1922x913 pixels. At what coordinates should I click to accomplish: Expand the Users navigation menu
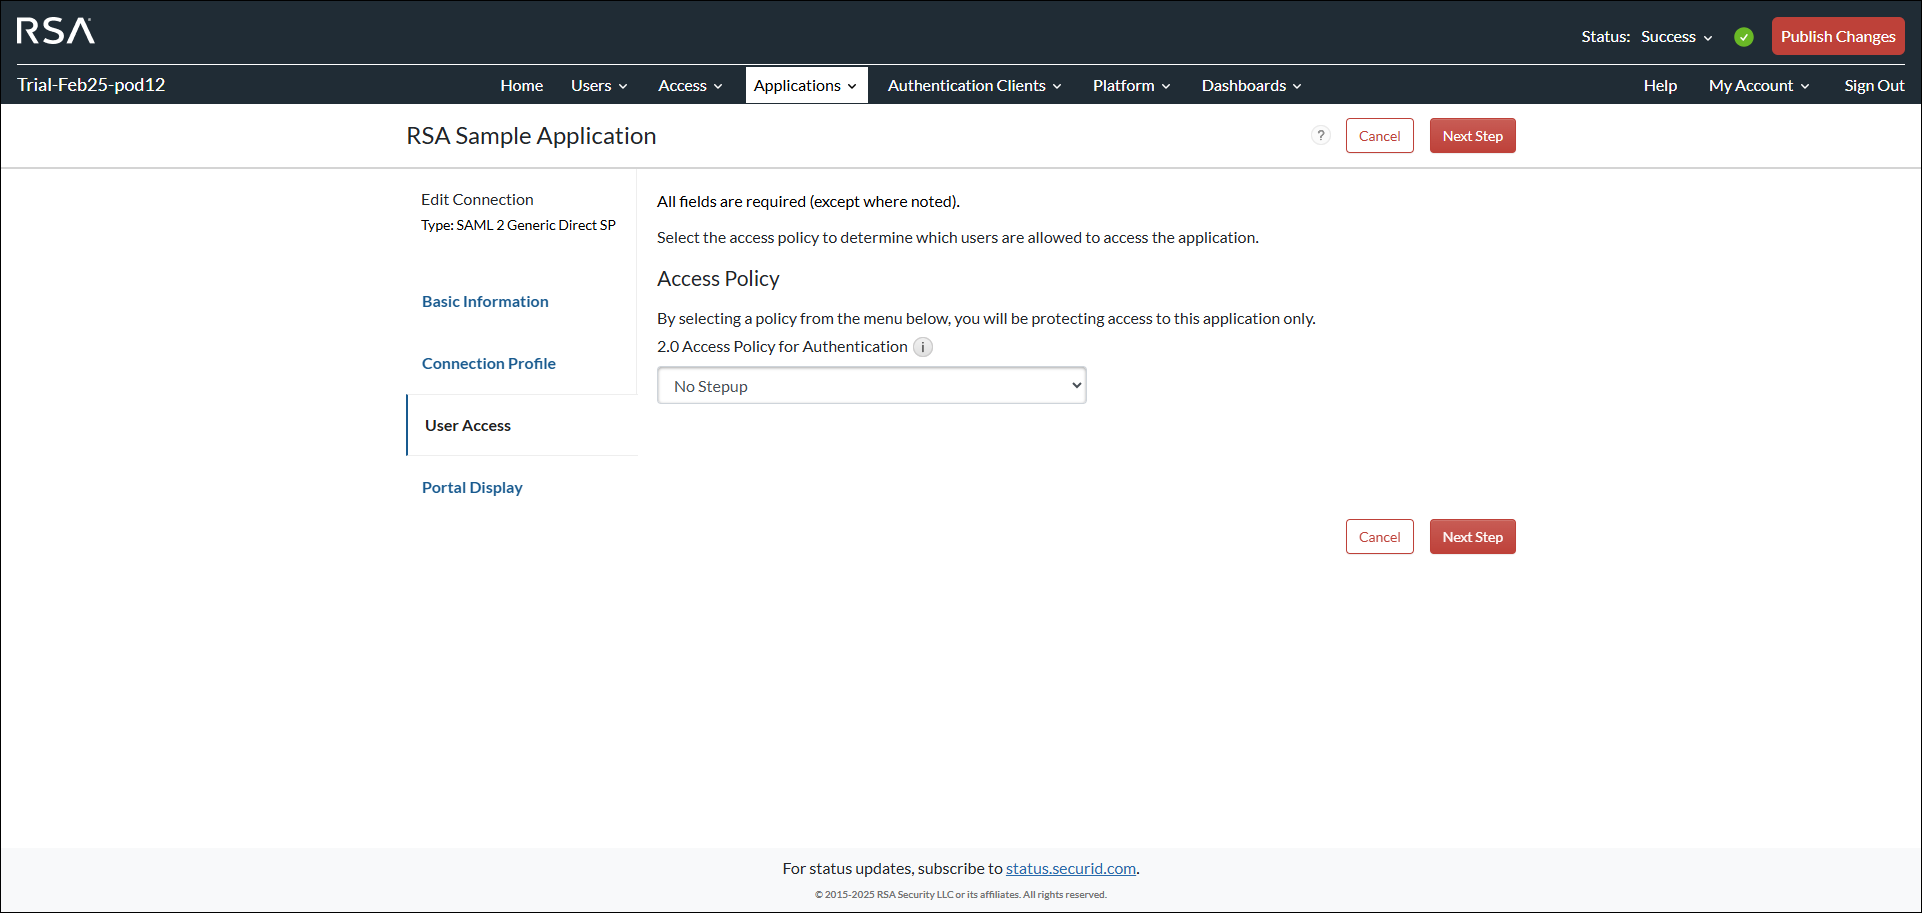pos(597,85)
